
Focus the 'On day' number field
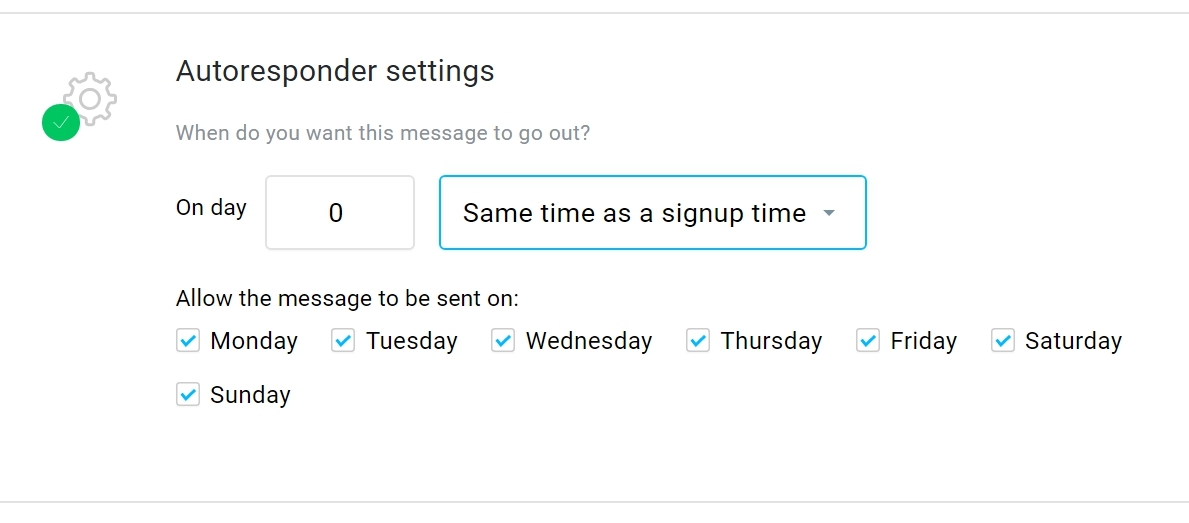tap(340, 212)
